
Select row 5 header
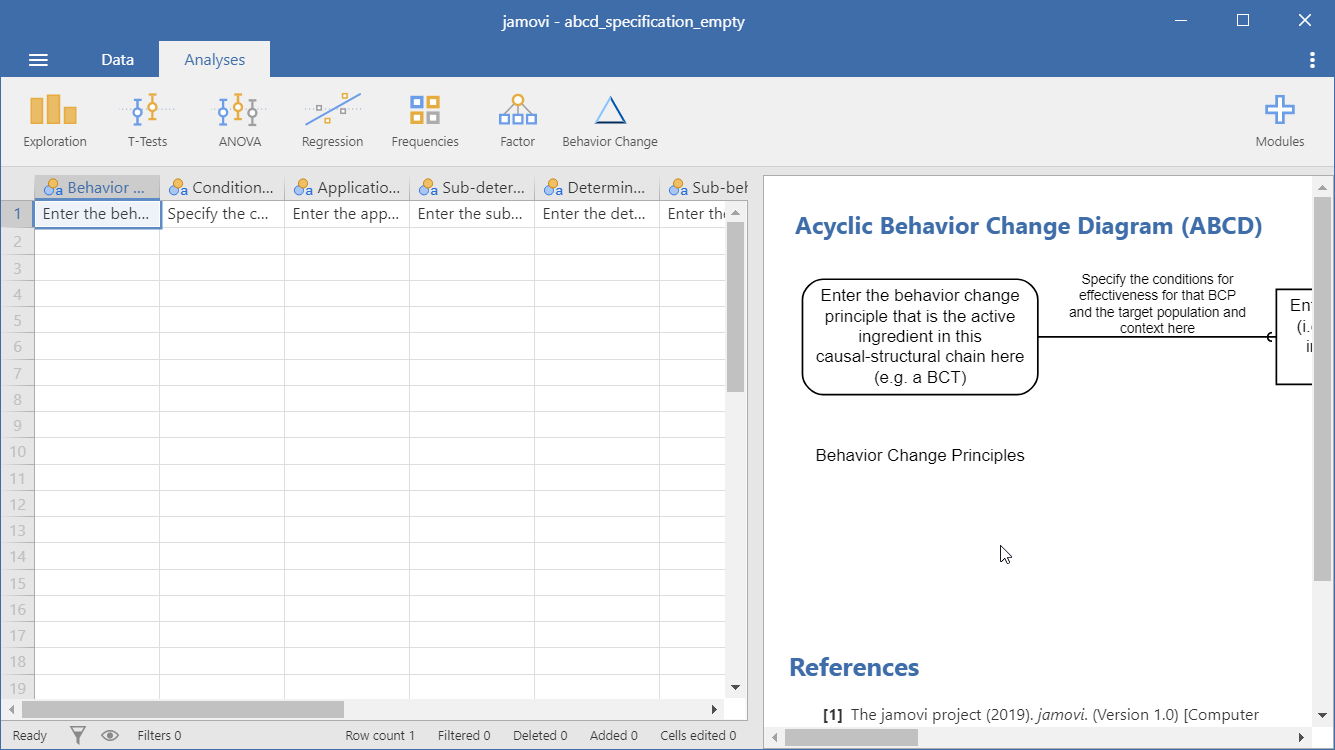[x=17, y=320]
